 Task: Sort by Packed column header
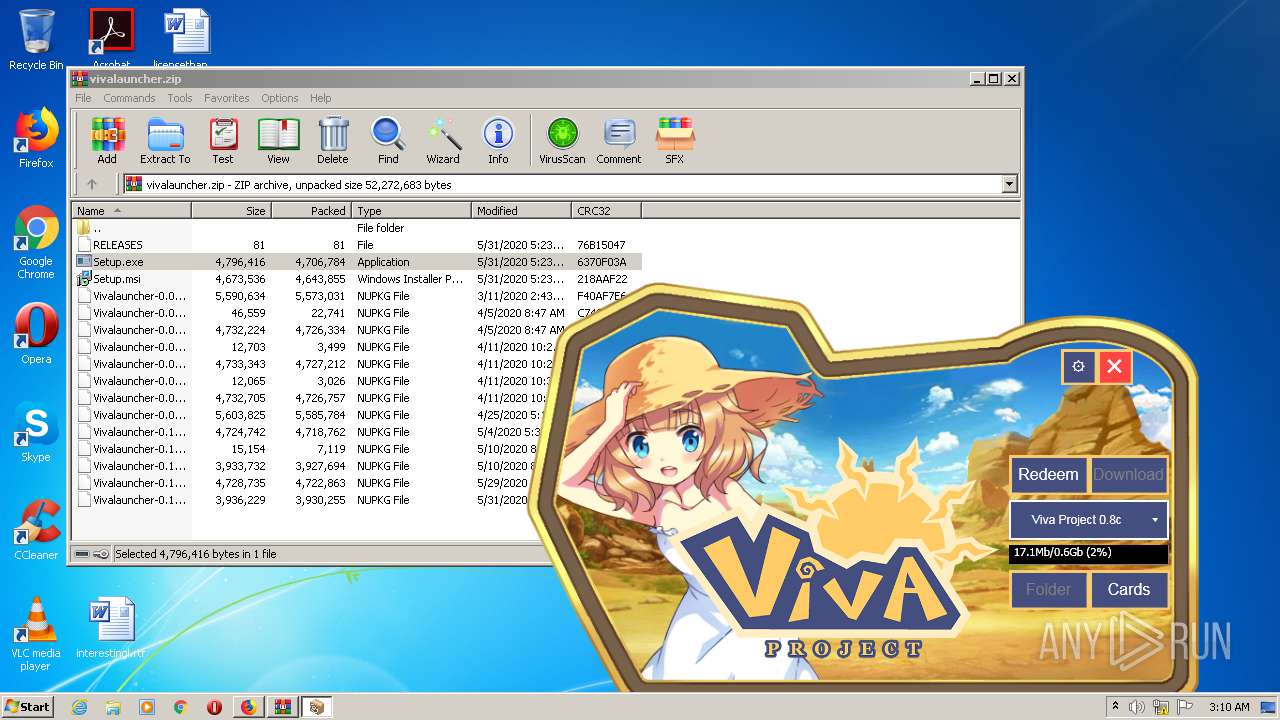point(312,211)
